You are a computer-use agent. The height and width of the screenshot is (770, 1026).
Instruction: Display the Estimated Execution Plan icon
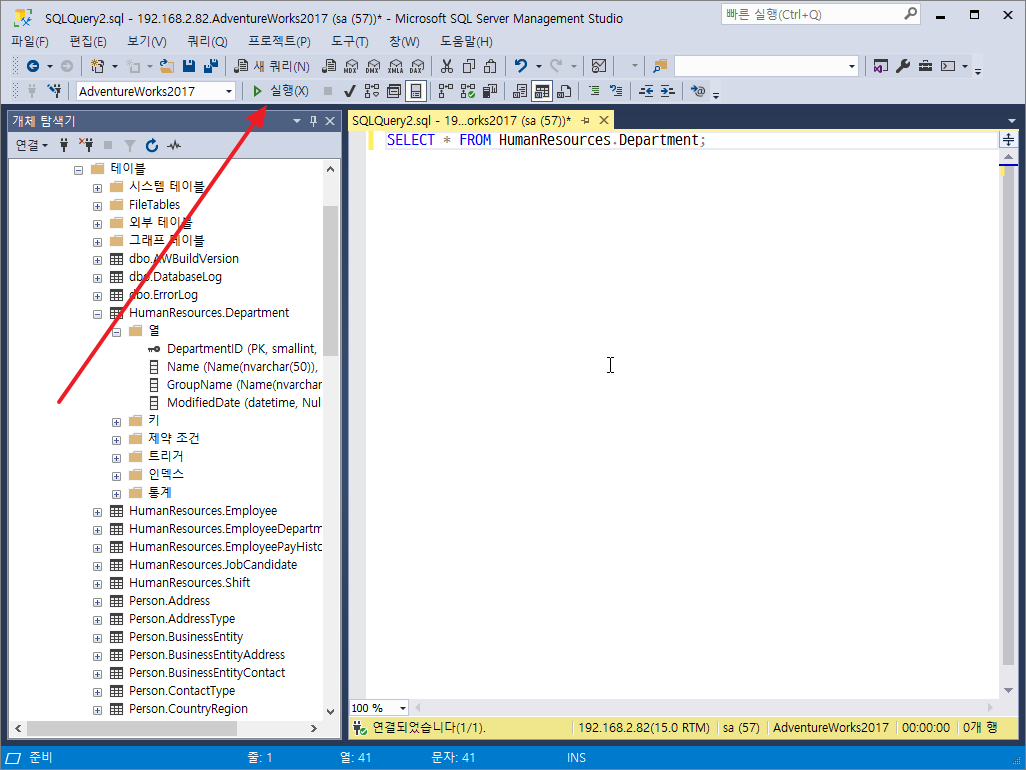[372, 91]
